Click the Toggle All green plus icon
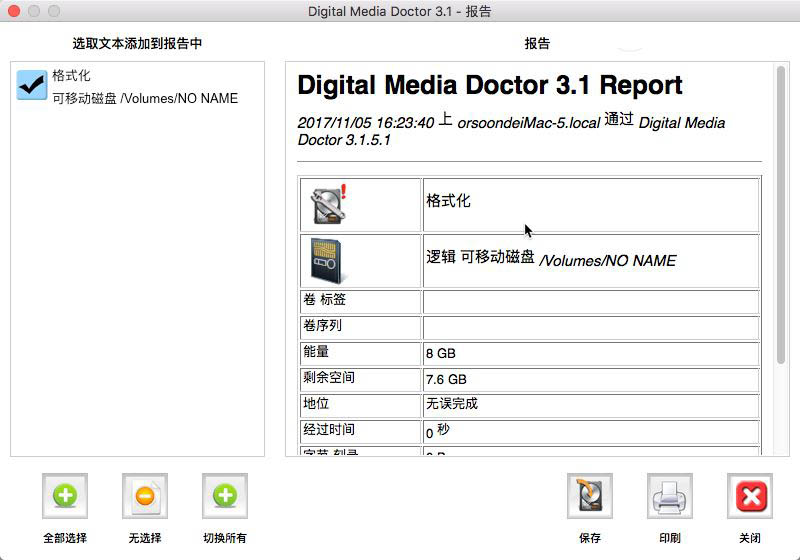The image size is (800, 560). pos(225,496)
